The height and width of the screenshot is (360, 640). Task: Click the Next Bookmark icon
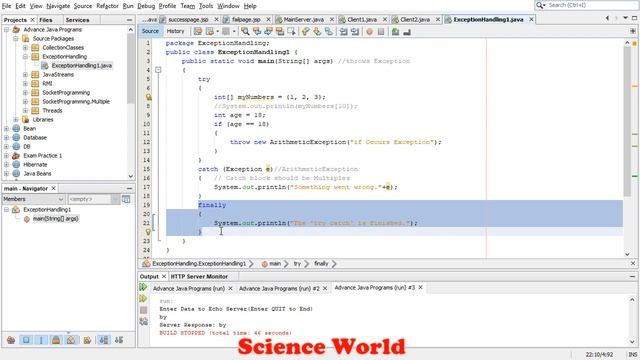pyautogui.click(x=317, y=31)
